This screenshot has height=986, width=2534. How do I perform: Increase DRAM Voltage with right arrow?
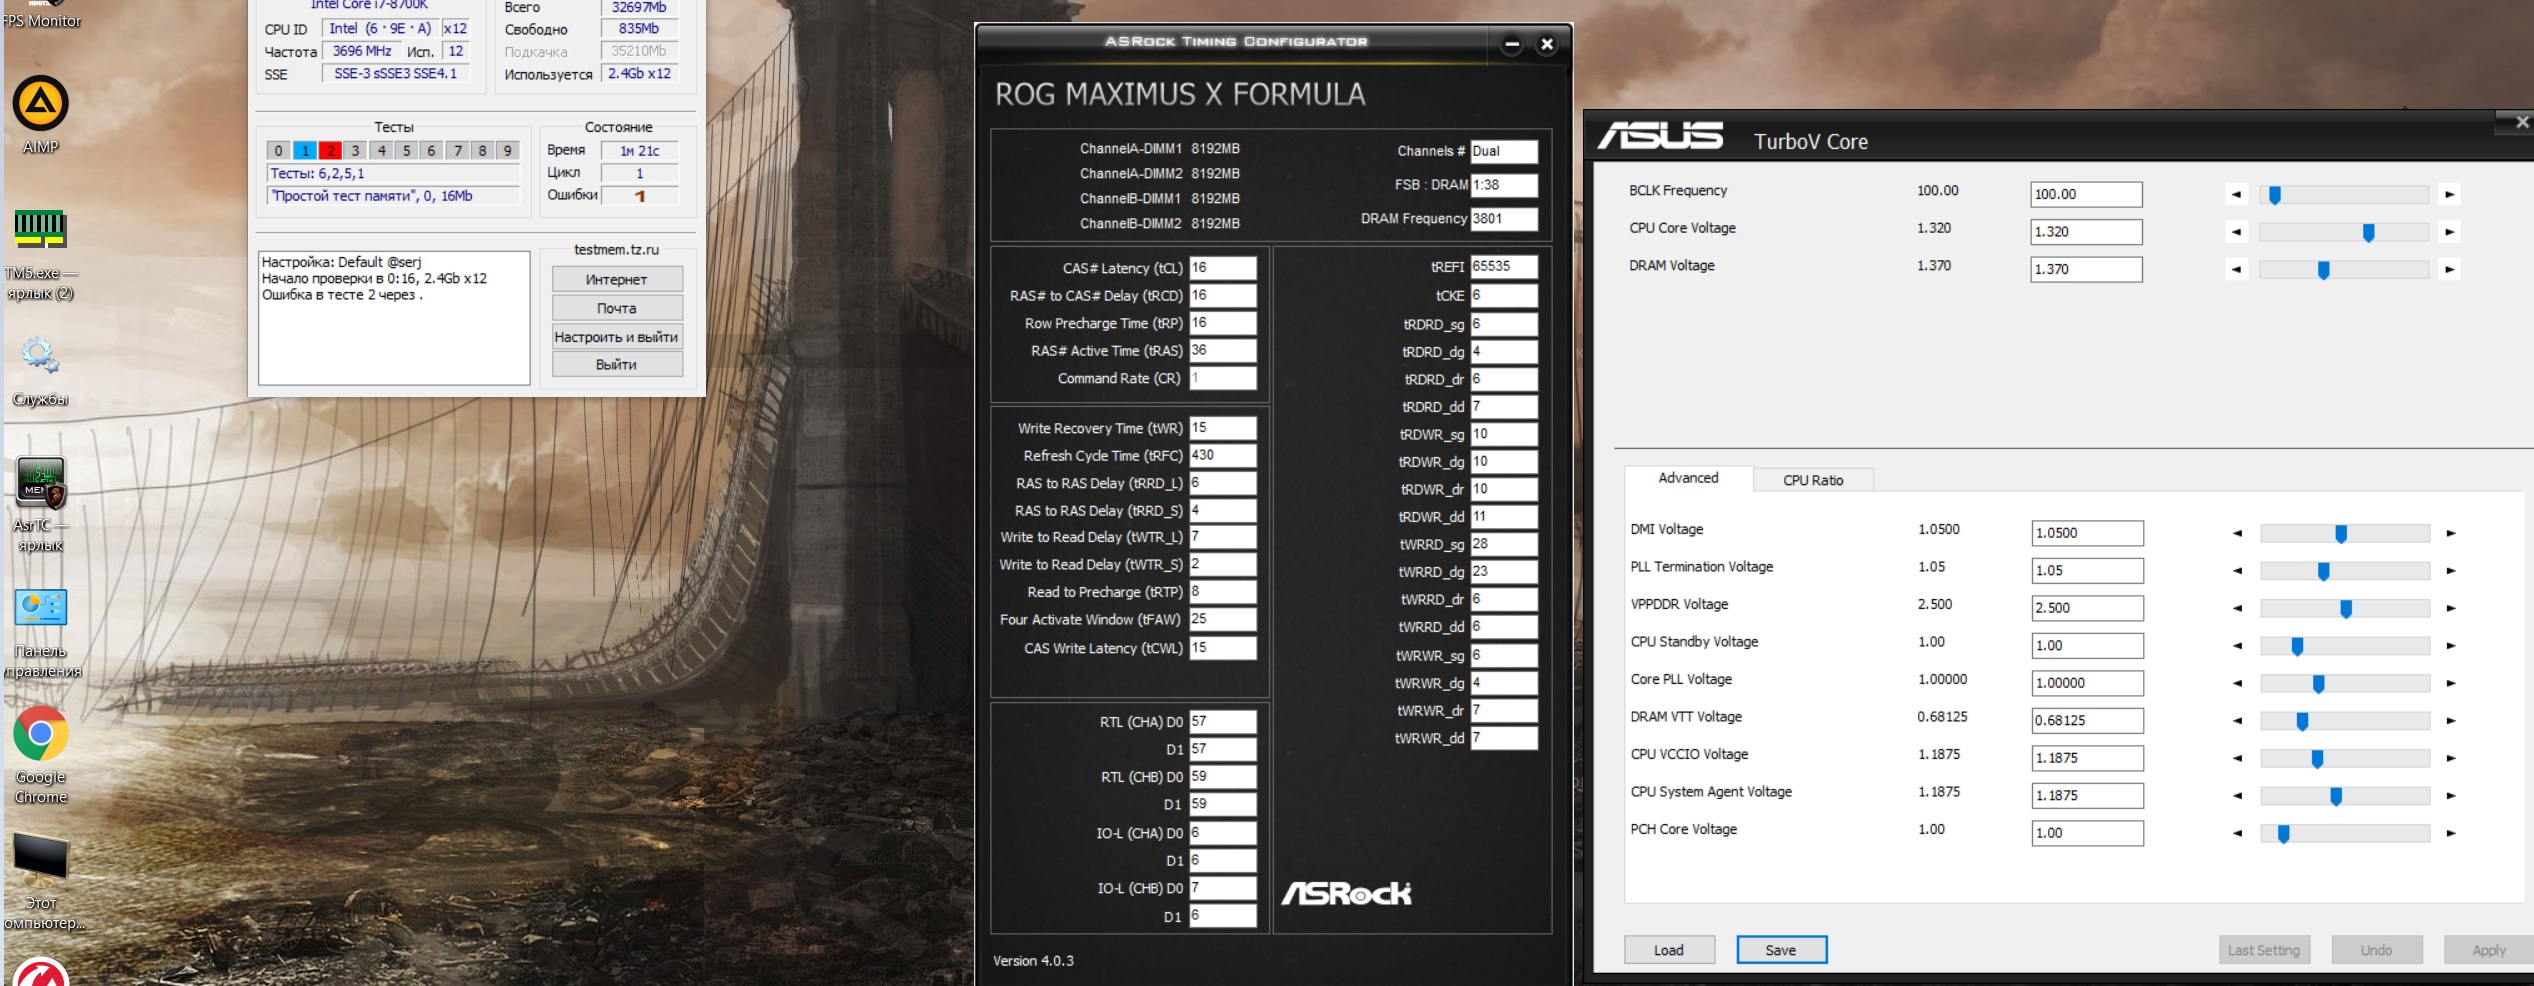click(x=2450, y=269)
